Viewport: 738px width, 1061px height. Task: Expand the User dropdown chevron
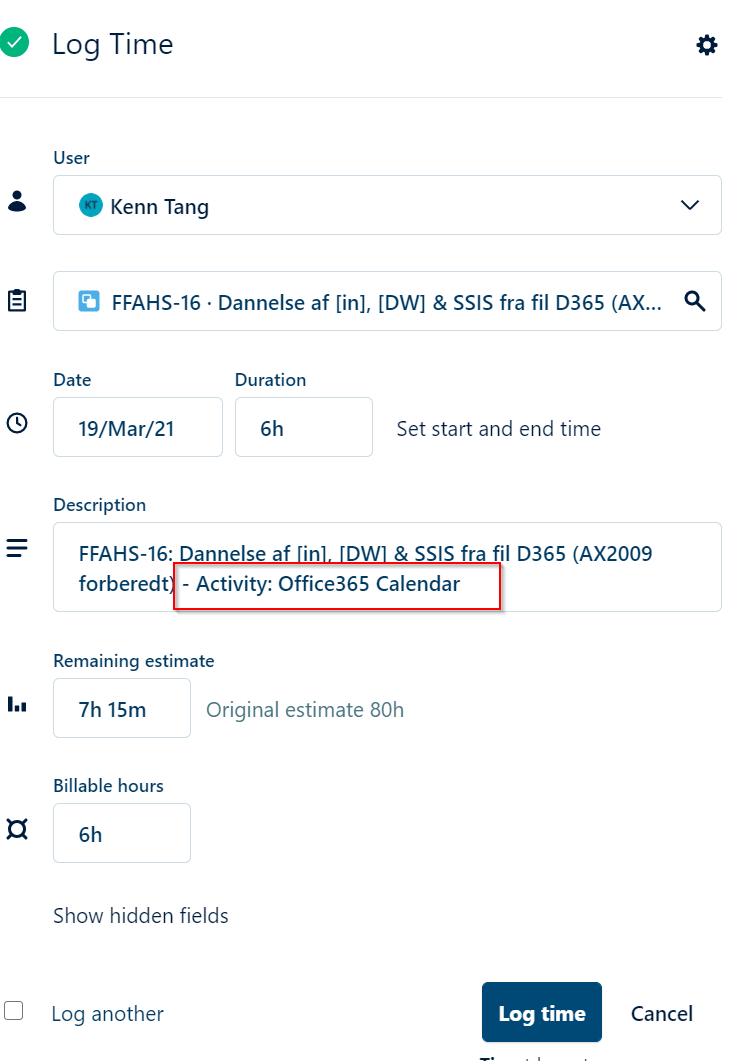tap(689, 205)
